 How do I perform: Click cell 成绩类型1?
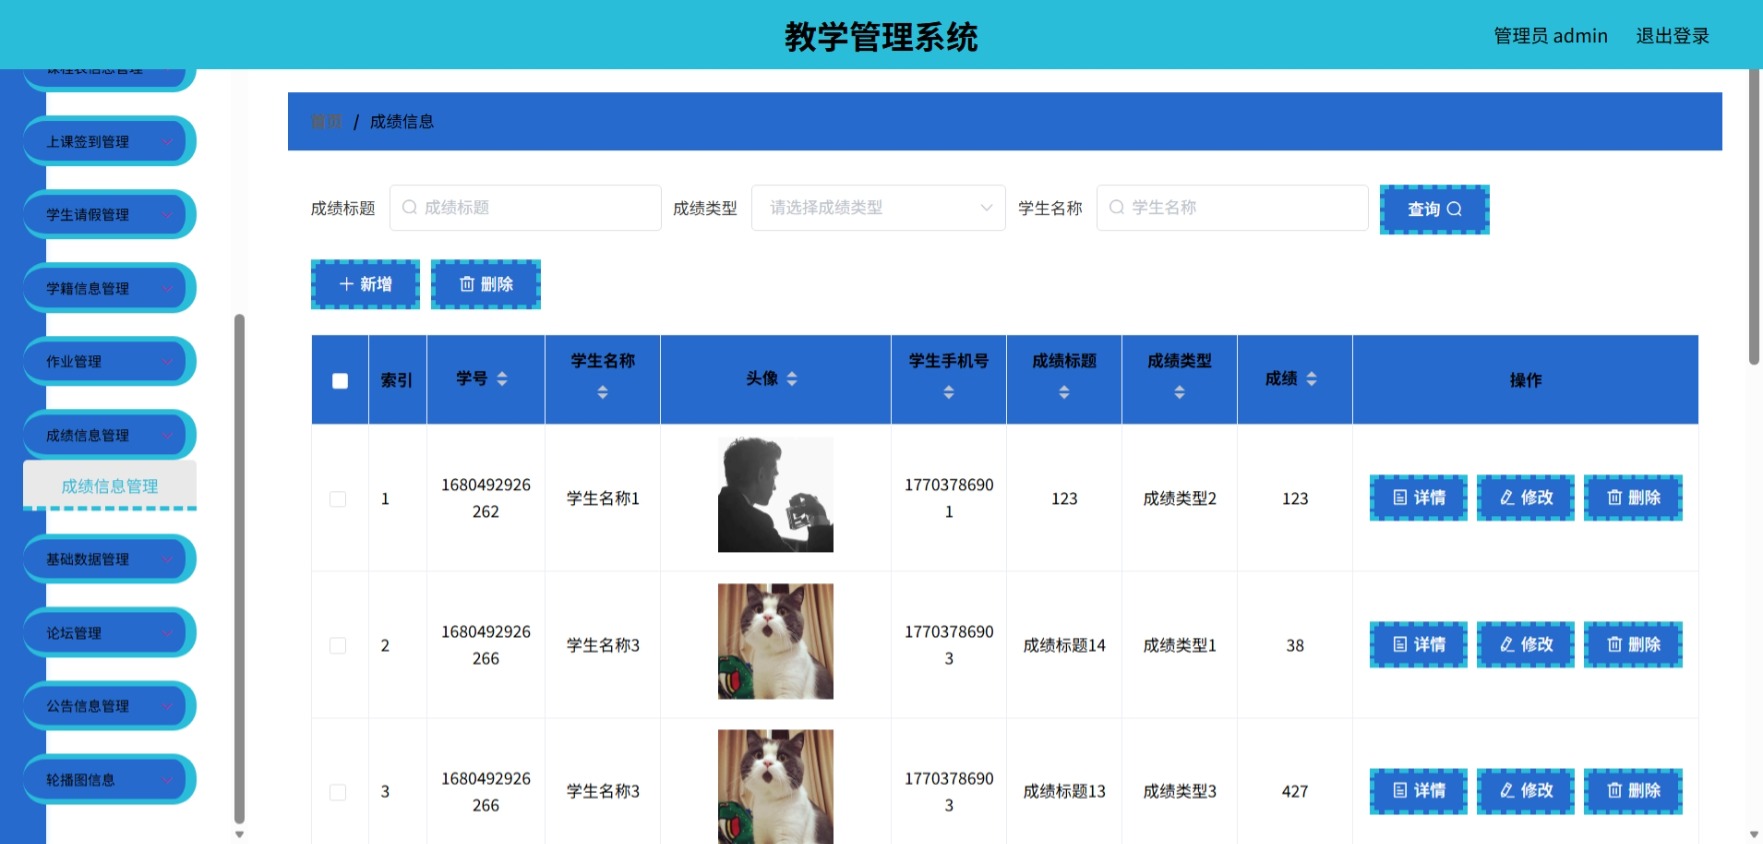1180,645
